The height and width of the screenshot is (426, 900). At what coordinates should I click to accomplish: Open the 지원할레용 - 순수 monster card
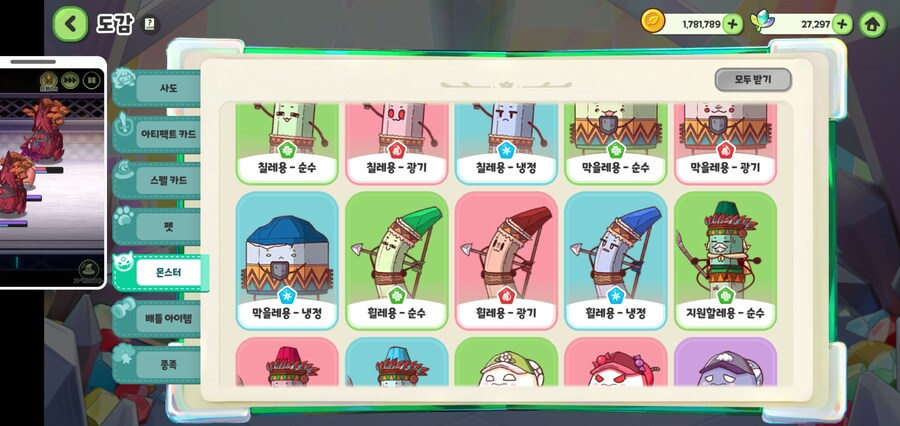[726, 261]
